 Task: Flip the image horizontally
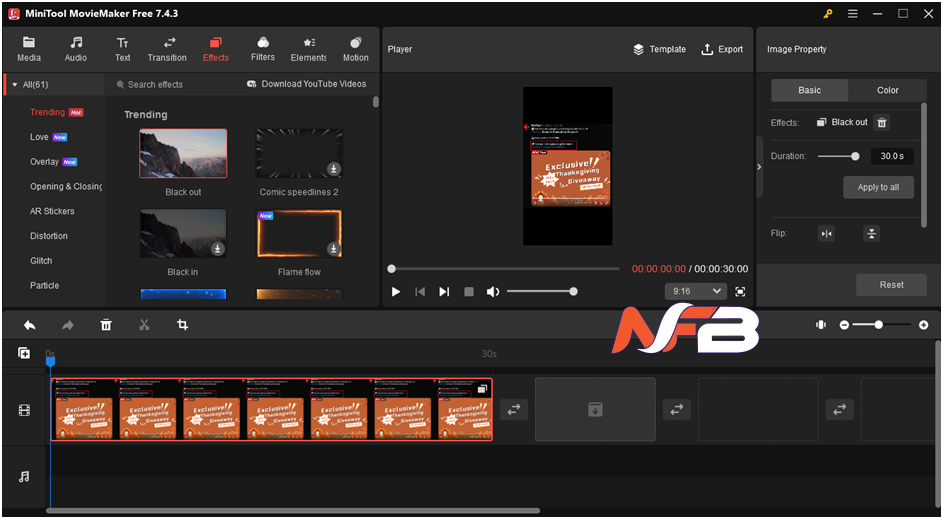(826, 233)
